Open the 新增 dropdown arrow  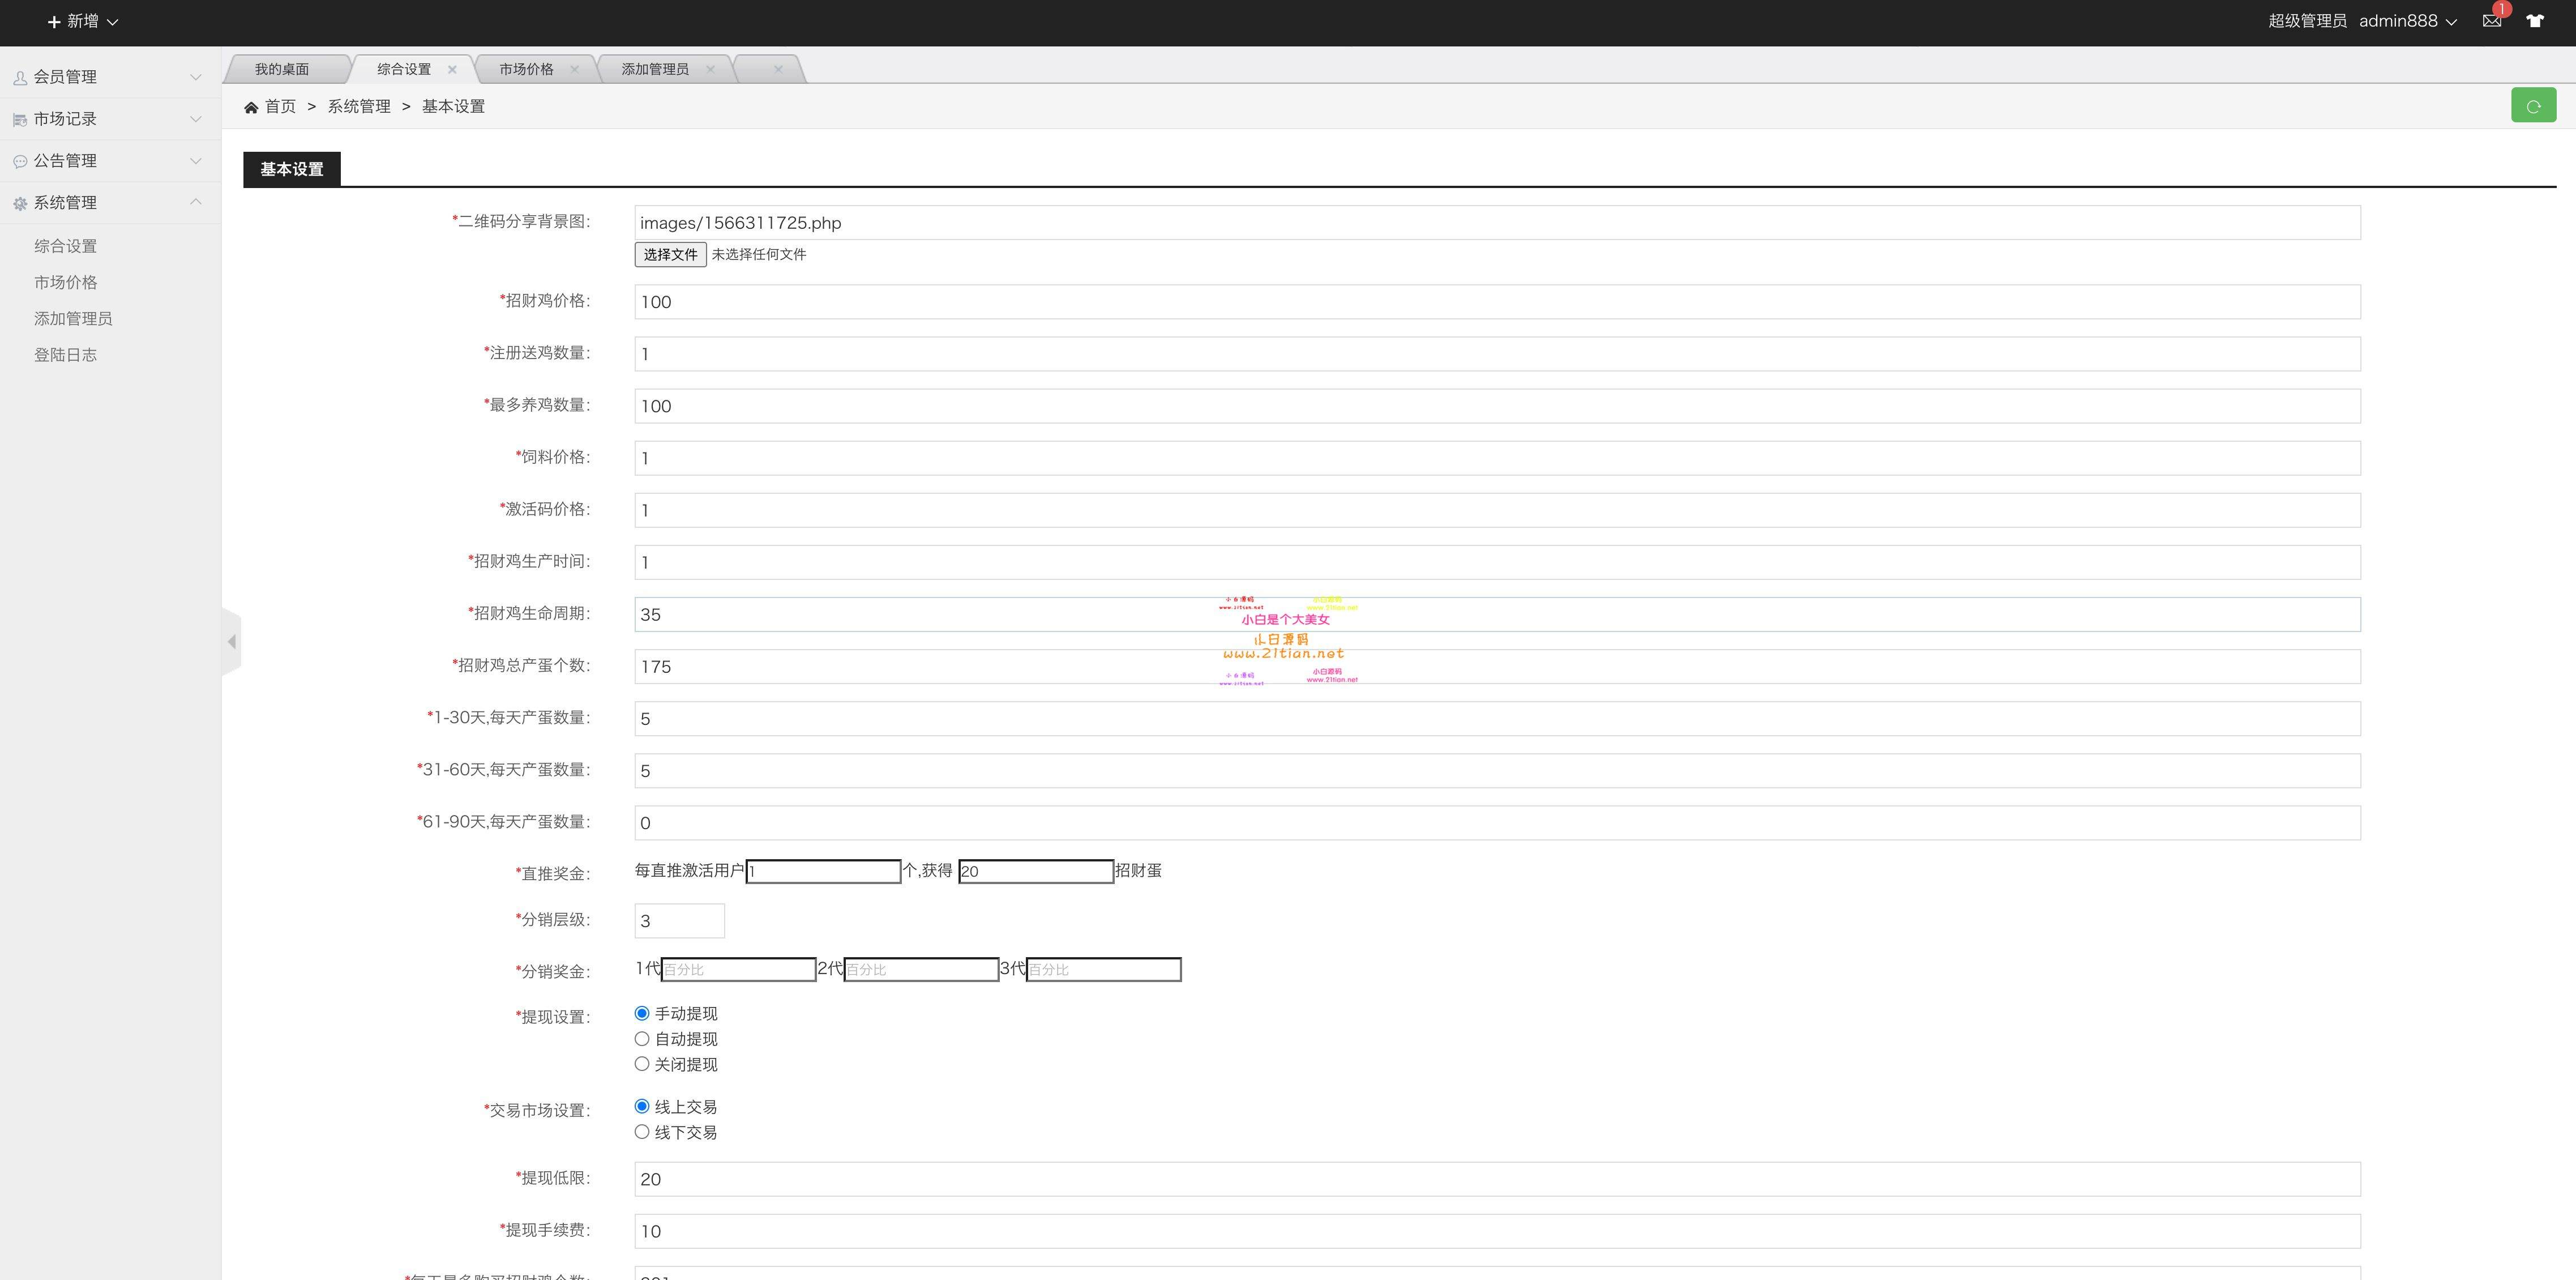tap(112, 22)
